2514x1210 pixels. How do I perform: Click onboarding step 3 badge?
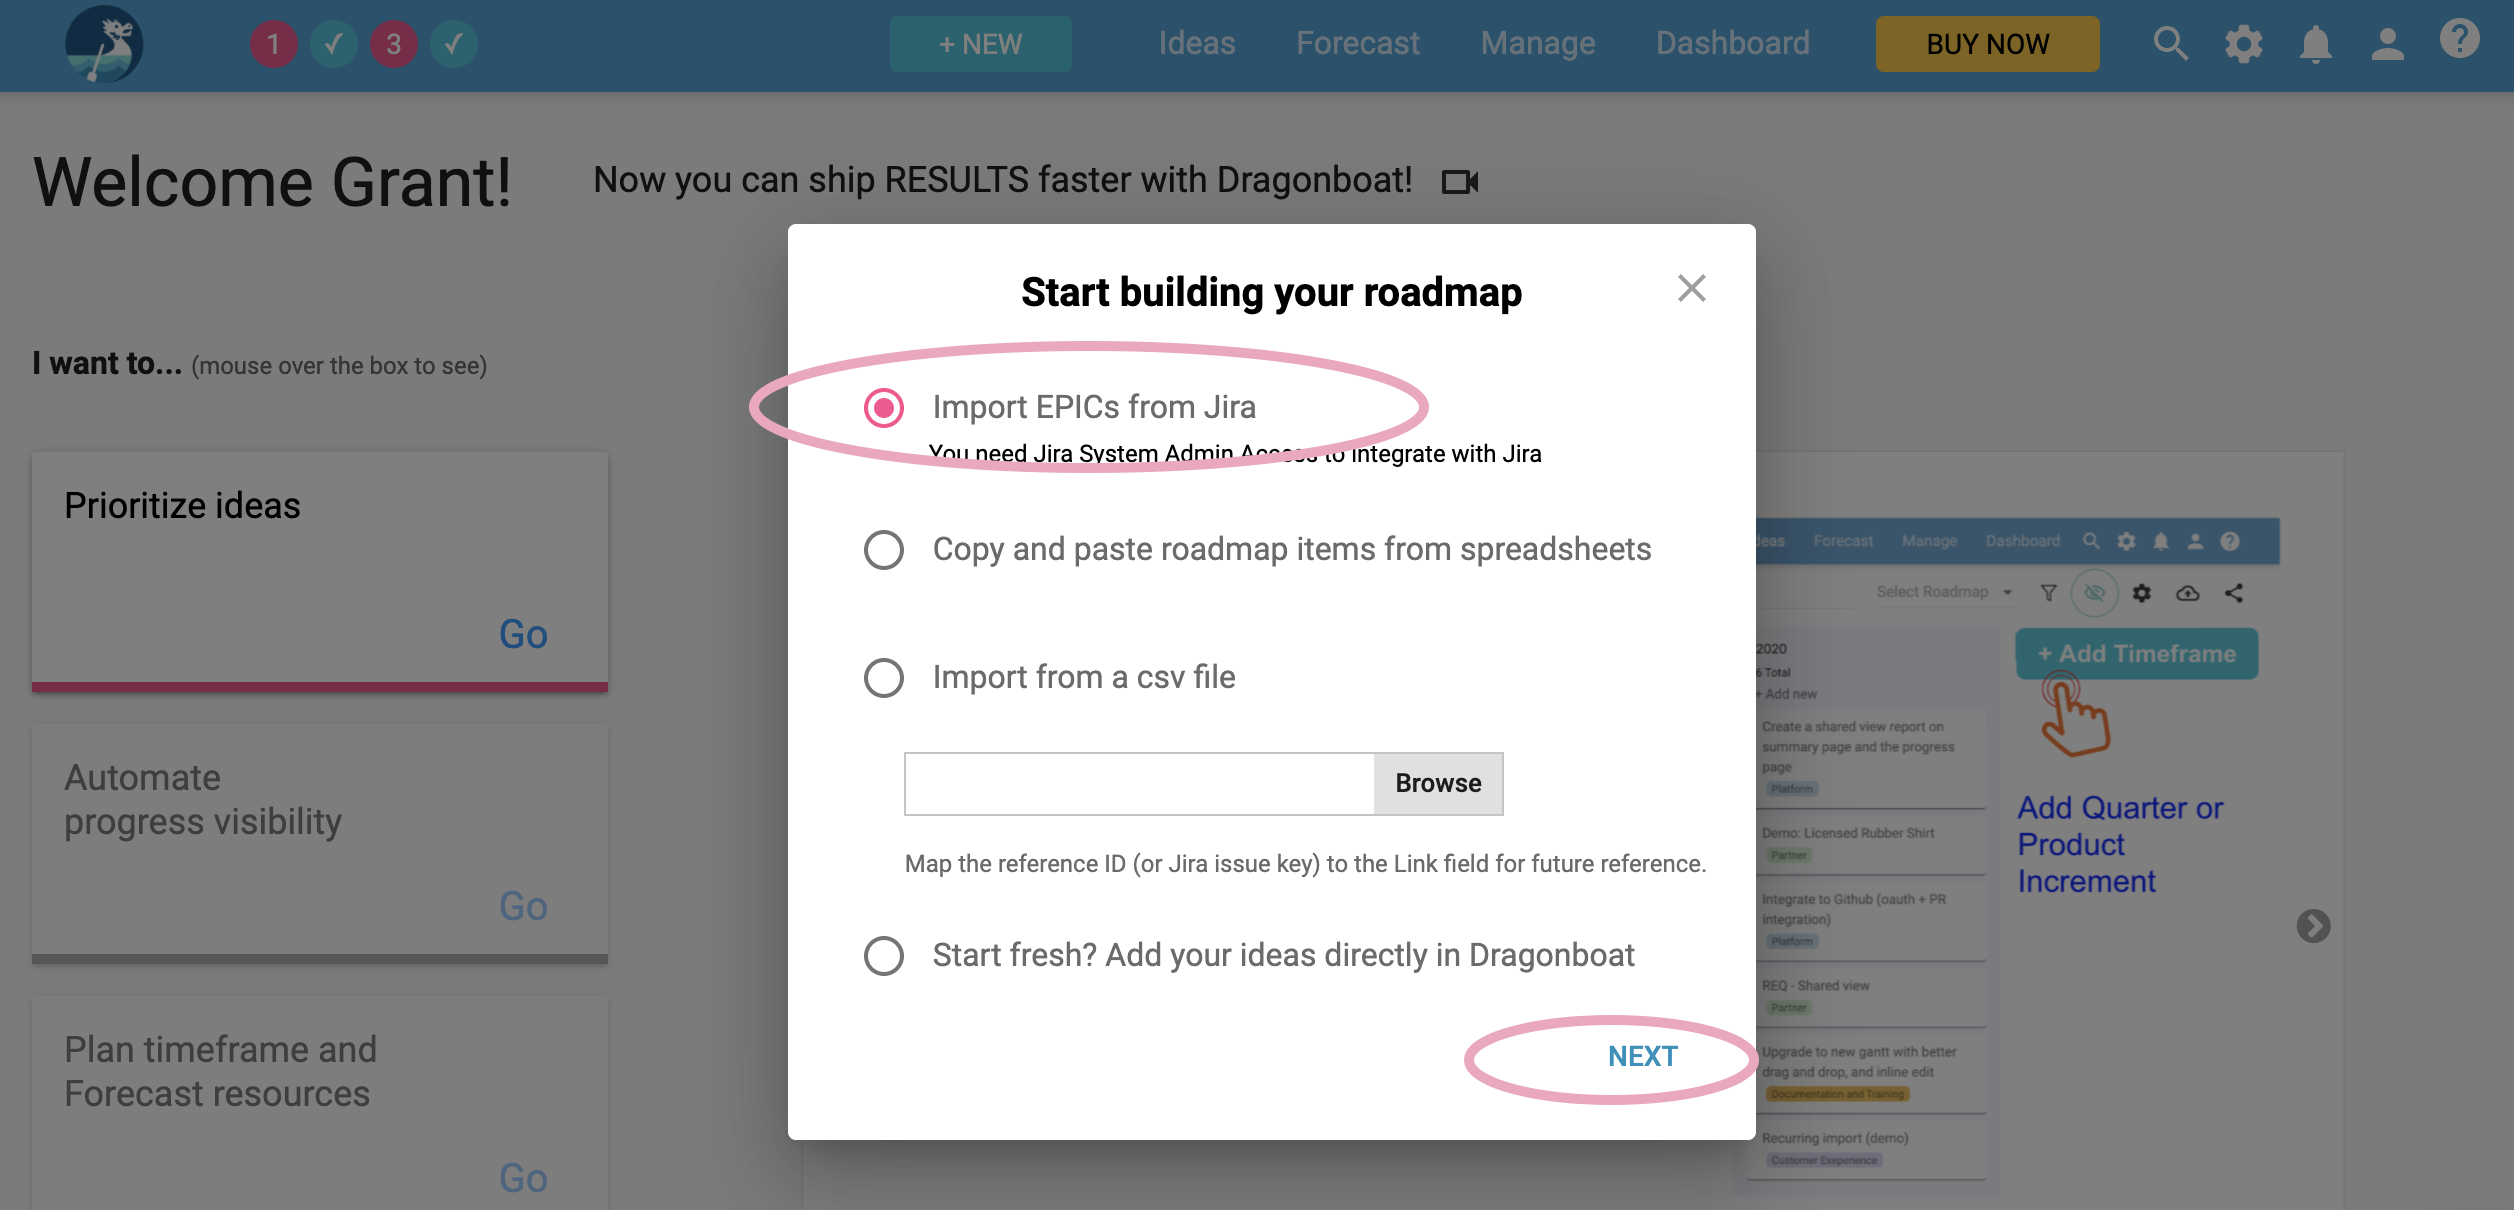[393, 44]
